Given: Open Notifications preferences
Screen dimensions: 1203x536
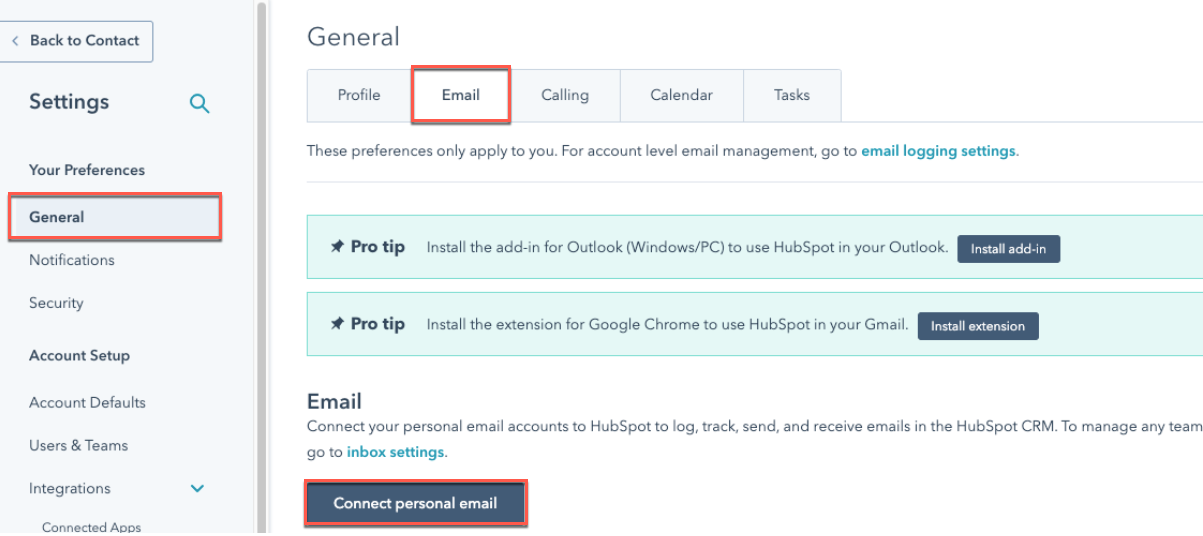Looking at the screenshot, I should (x=72, y=260).
